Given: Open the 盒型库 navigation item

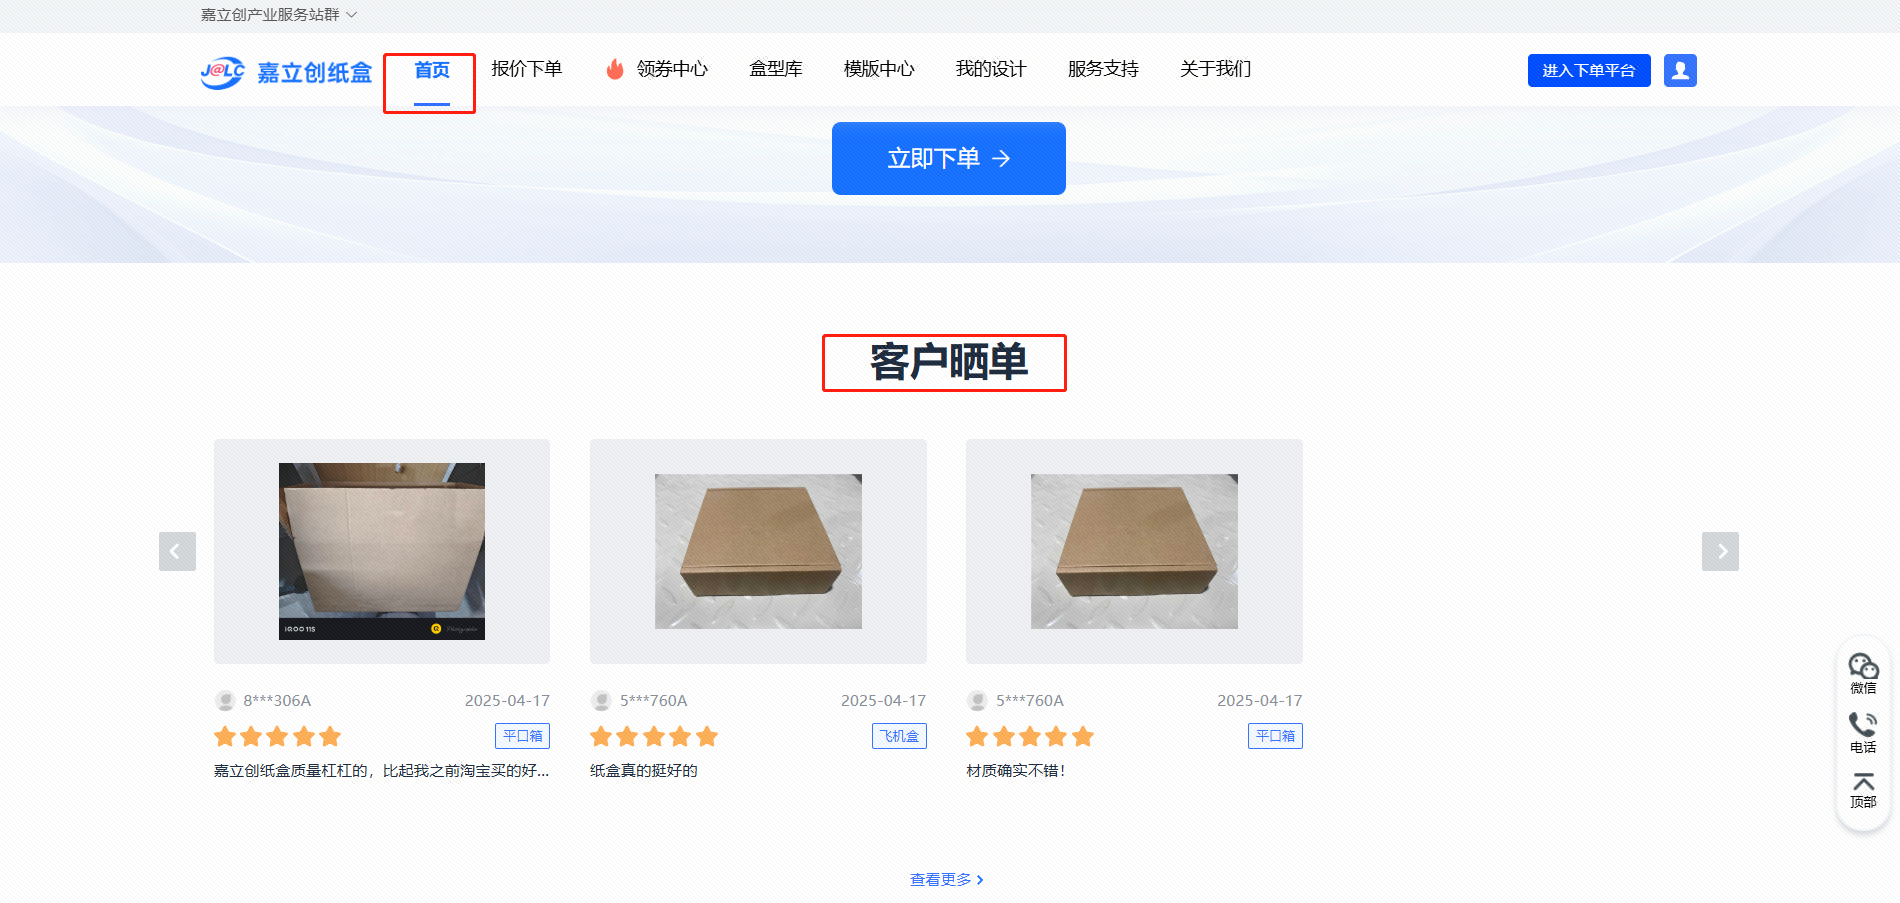Looking at the screenshot, I should pyautogui.click(x=776, y=69).
